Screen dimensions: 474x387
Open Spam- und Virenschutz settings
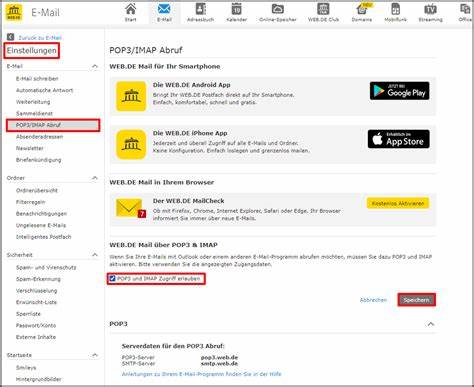pyautogui.click(x=46, y=268)
